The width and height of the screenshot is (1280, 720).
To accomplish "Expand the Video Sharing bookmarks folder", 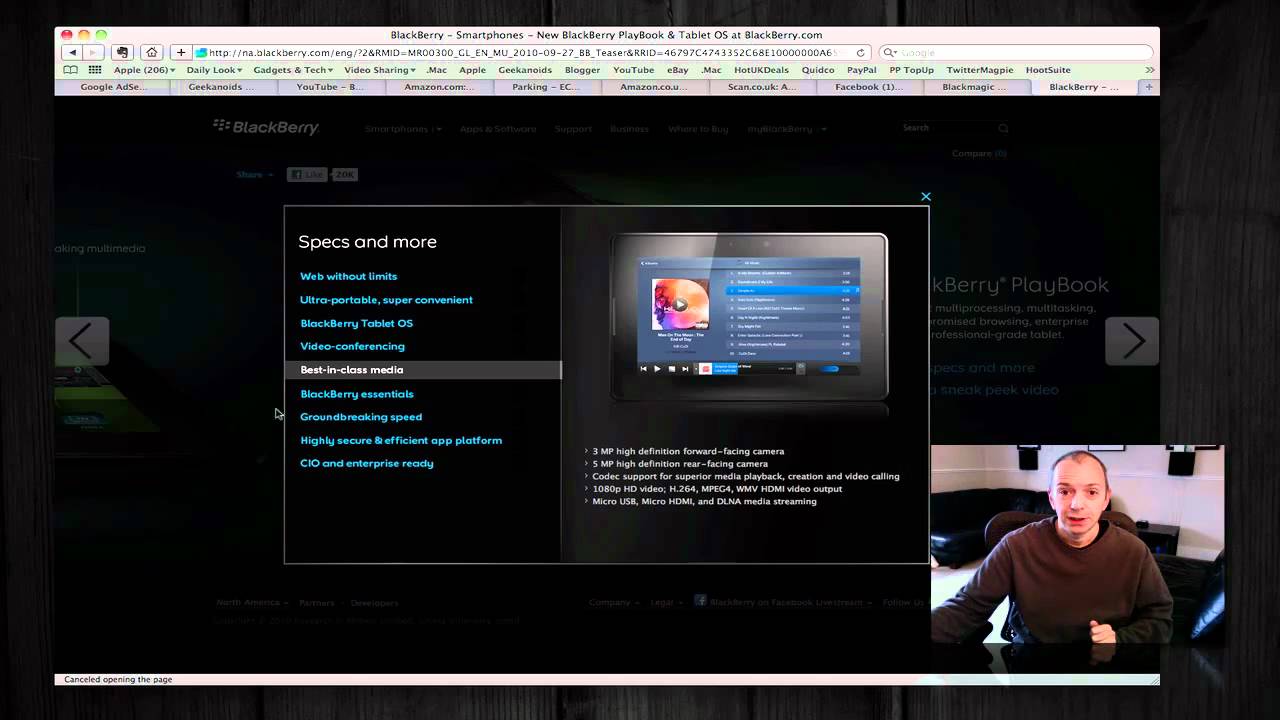I will click(380, 70).
